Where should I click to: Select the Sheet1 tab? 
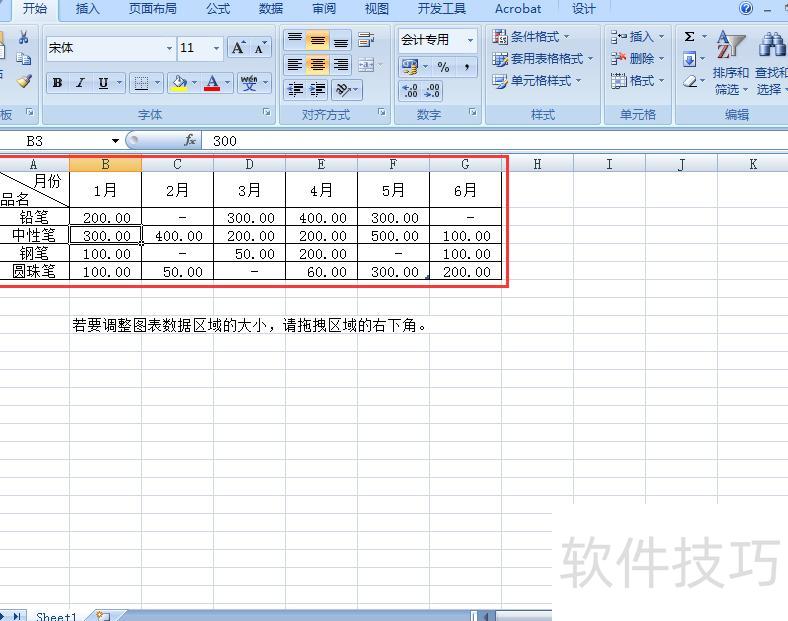point(56,616)
